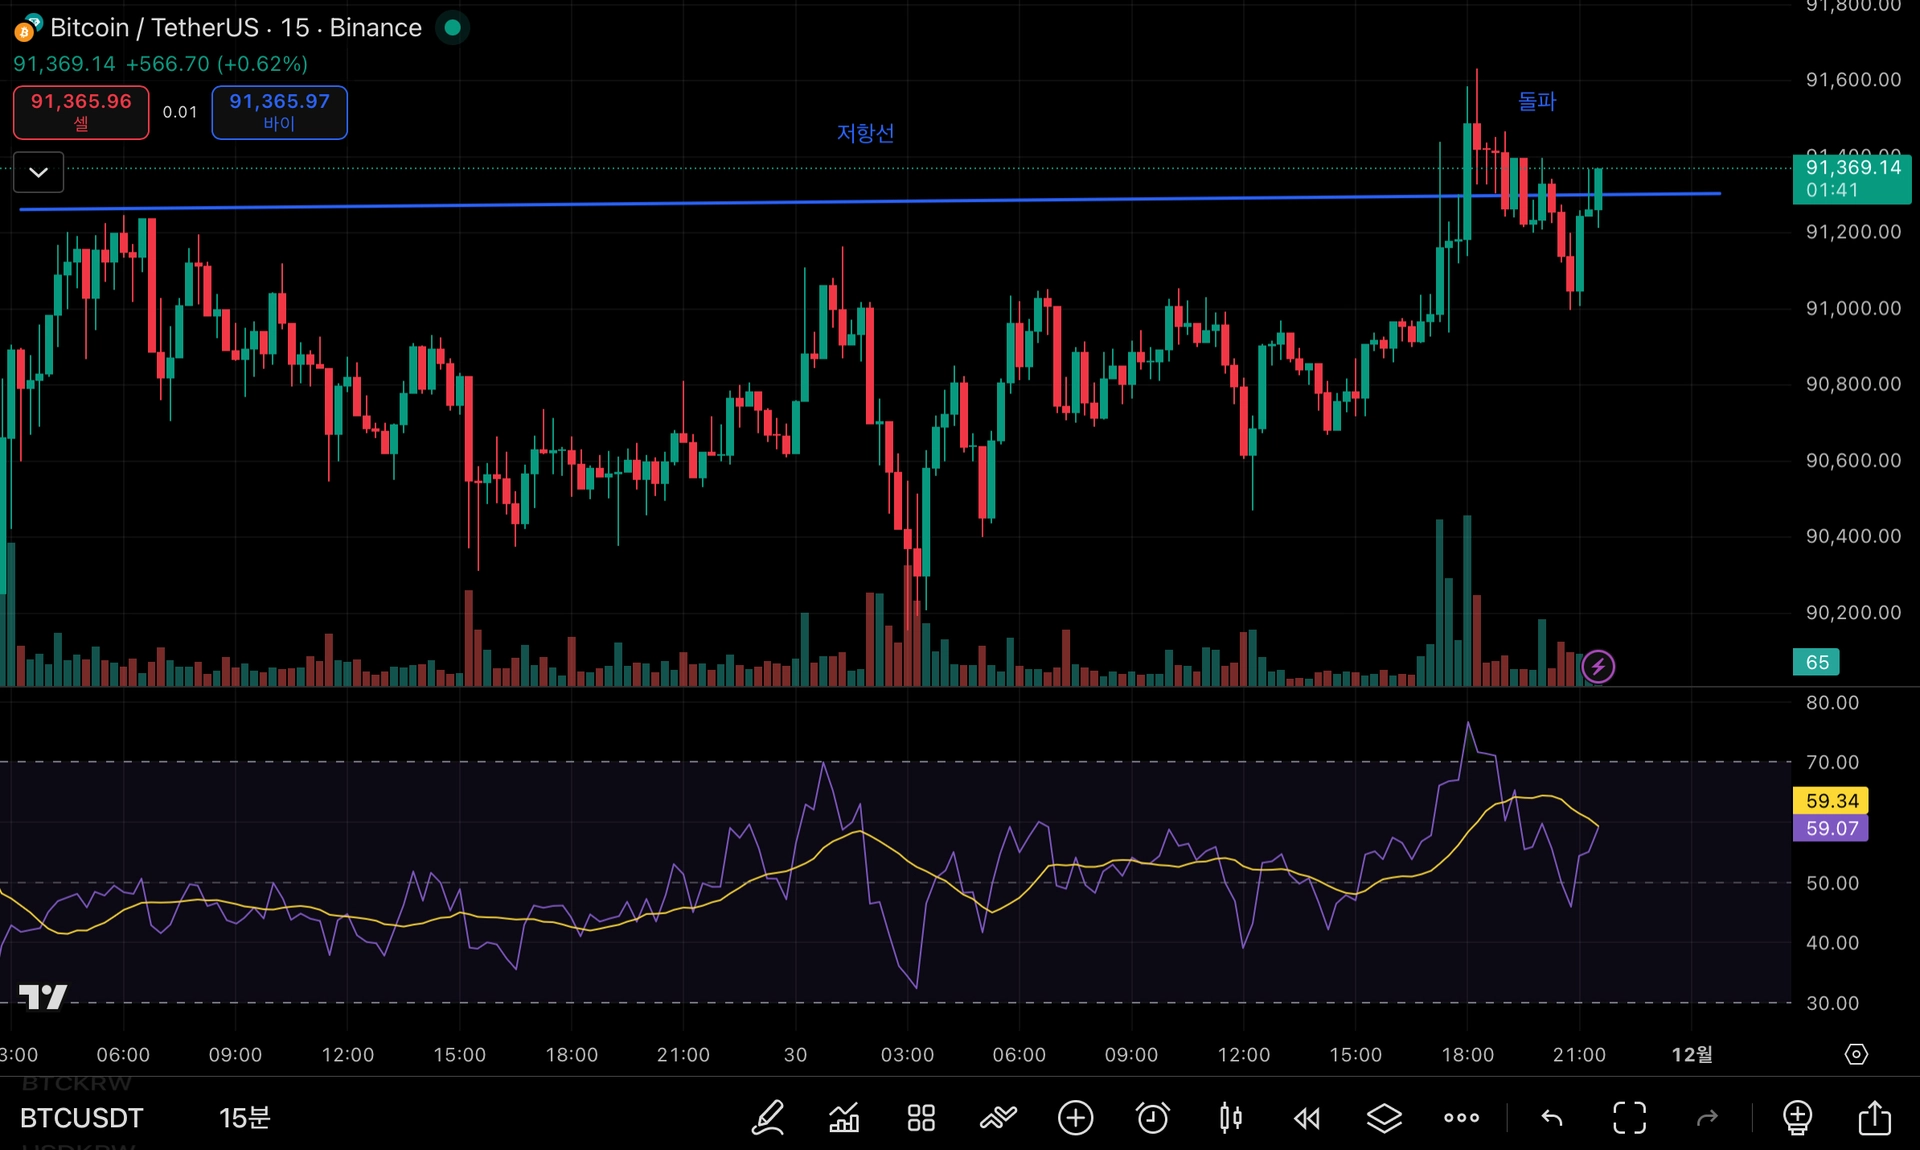Open the candlestick chart type icon
1920x1150 pixels.
click(1230, 1117)
